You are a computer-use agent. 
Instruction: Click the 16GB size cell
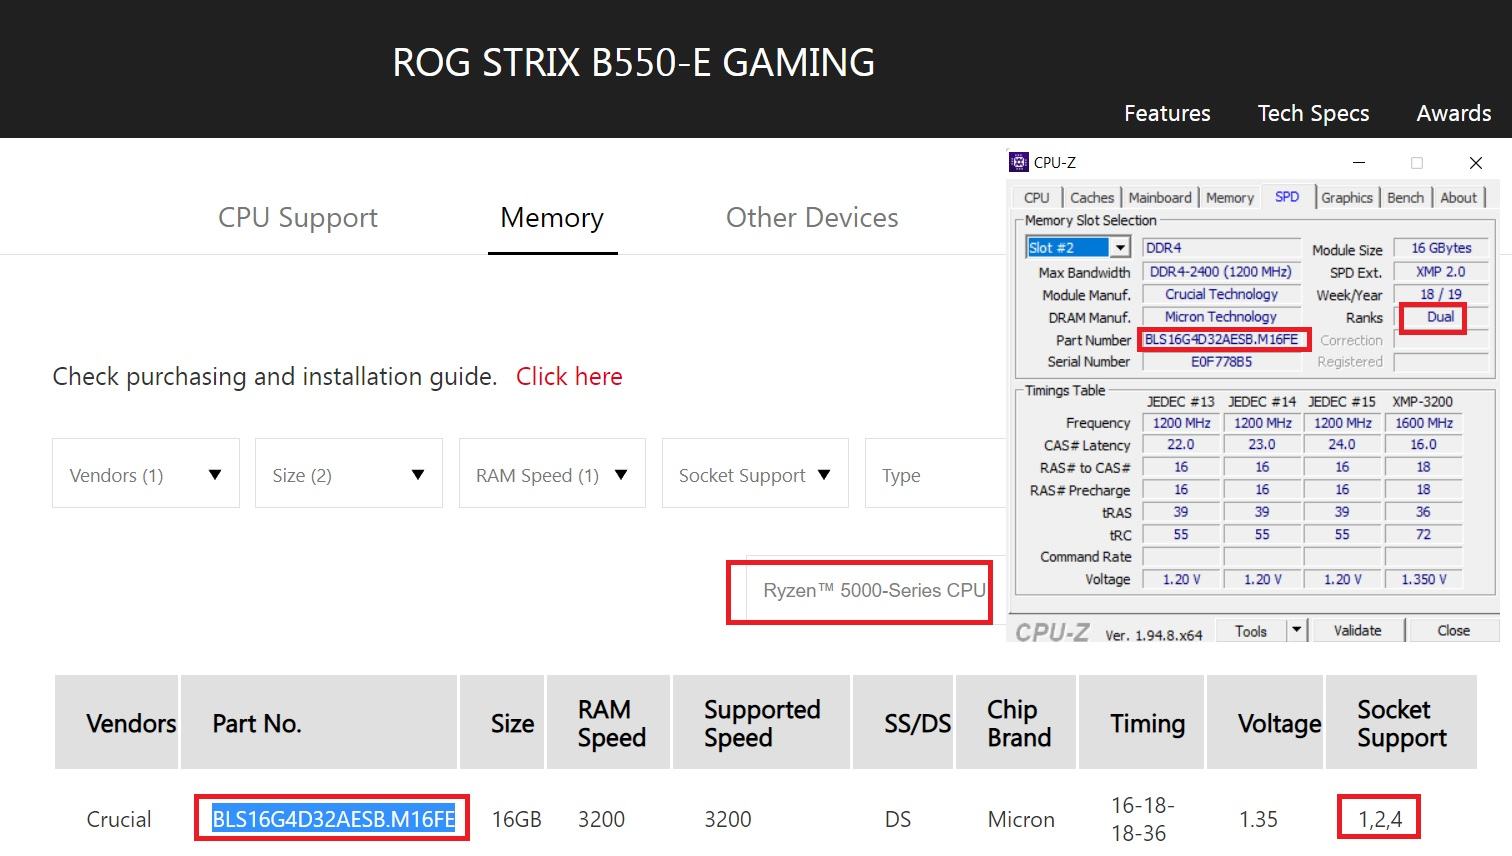click(516, 819)
